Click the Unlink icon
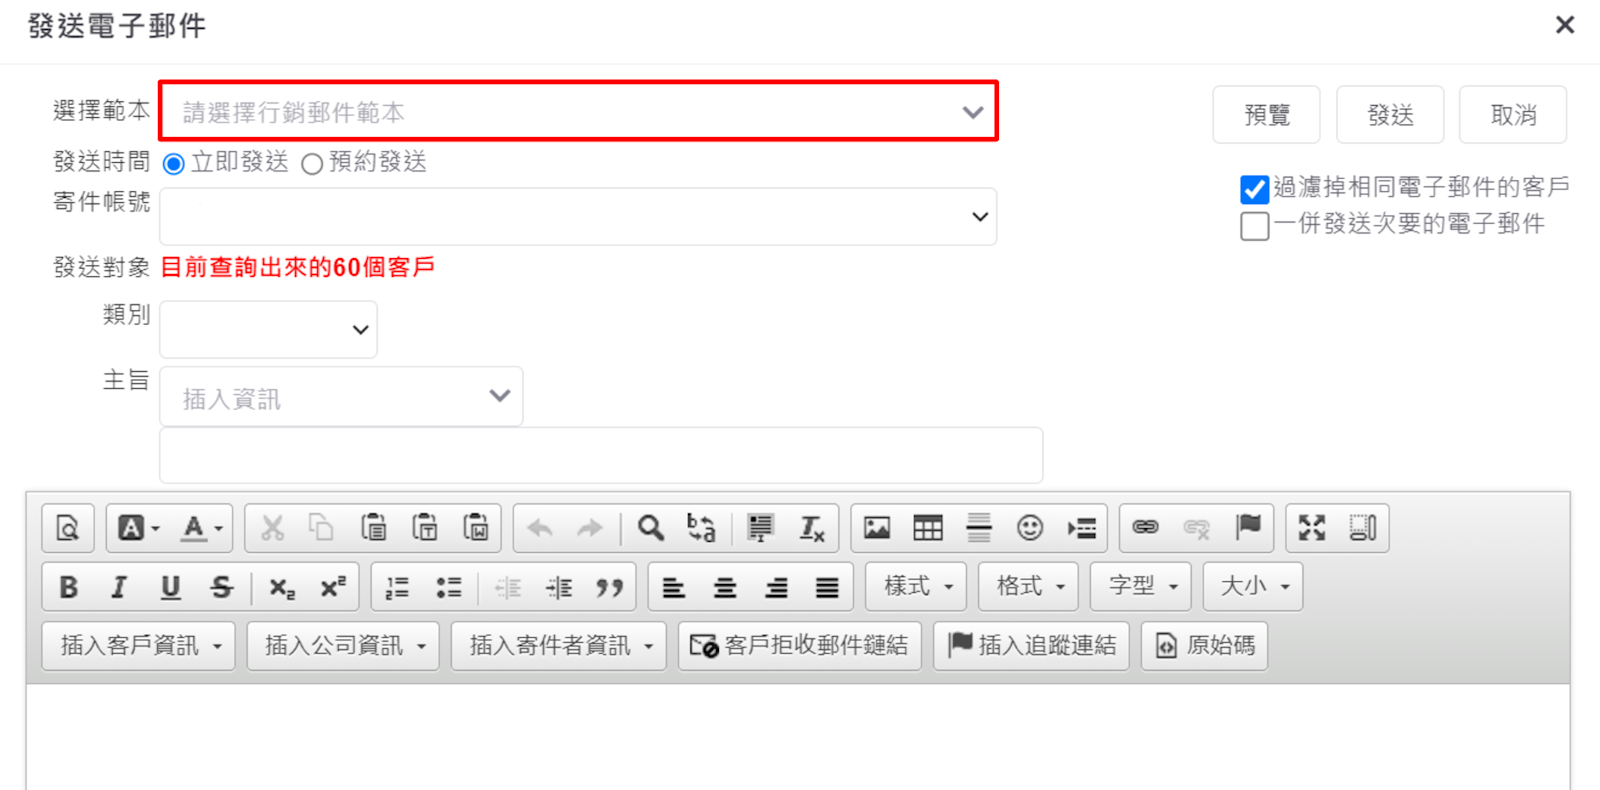The width and height of the screenshot is (1600, 790). click(x=1197, y=528)
